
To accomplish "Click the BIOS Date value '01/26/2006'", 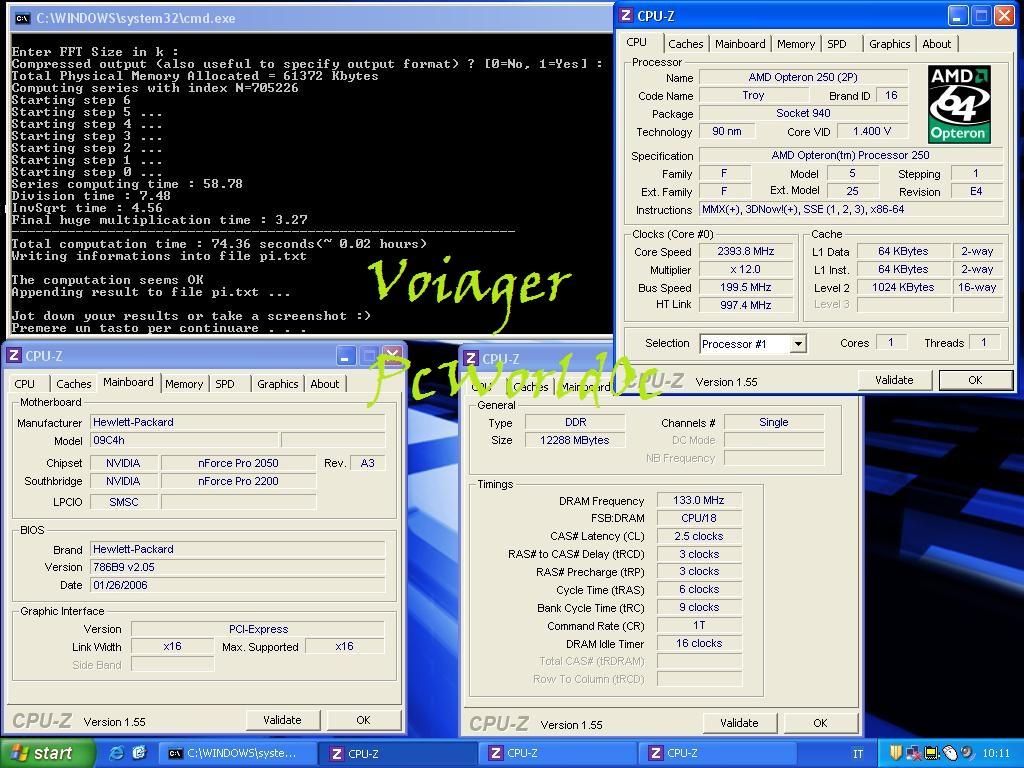I will tap(238, 585).
